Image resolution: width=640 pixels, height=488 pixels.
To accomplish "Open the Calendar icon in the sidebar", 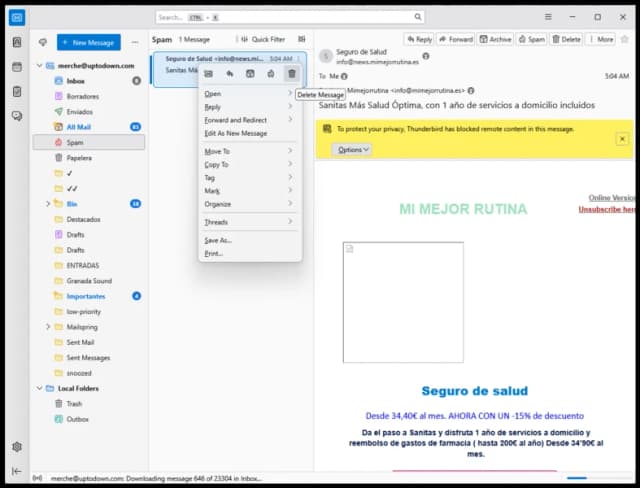I will pyautogui.click(x=17, y=67).
